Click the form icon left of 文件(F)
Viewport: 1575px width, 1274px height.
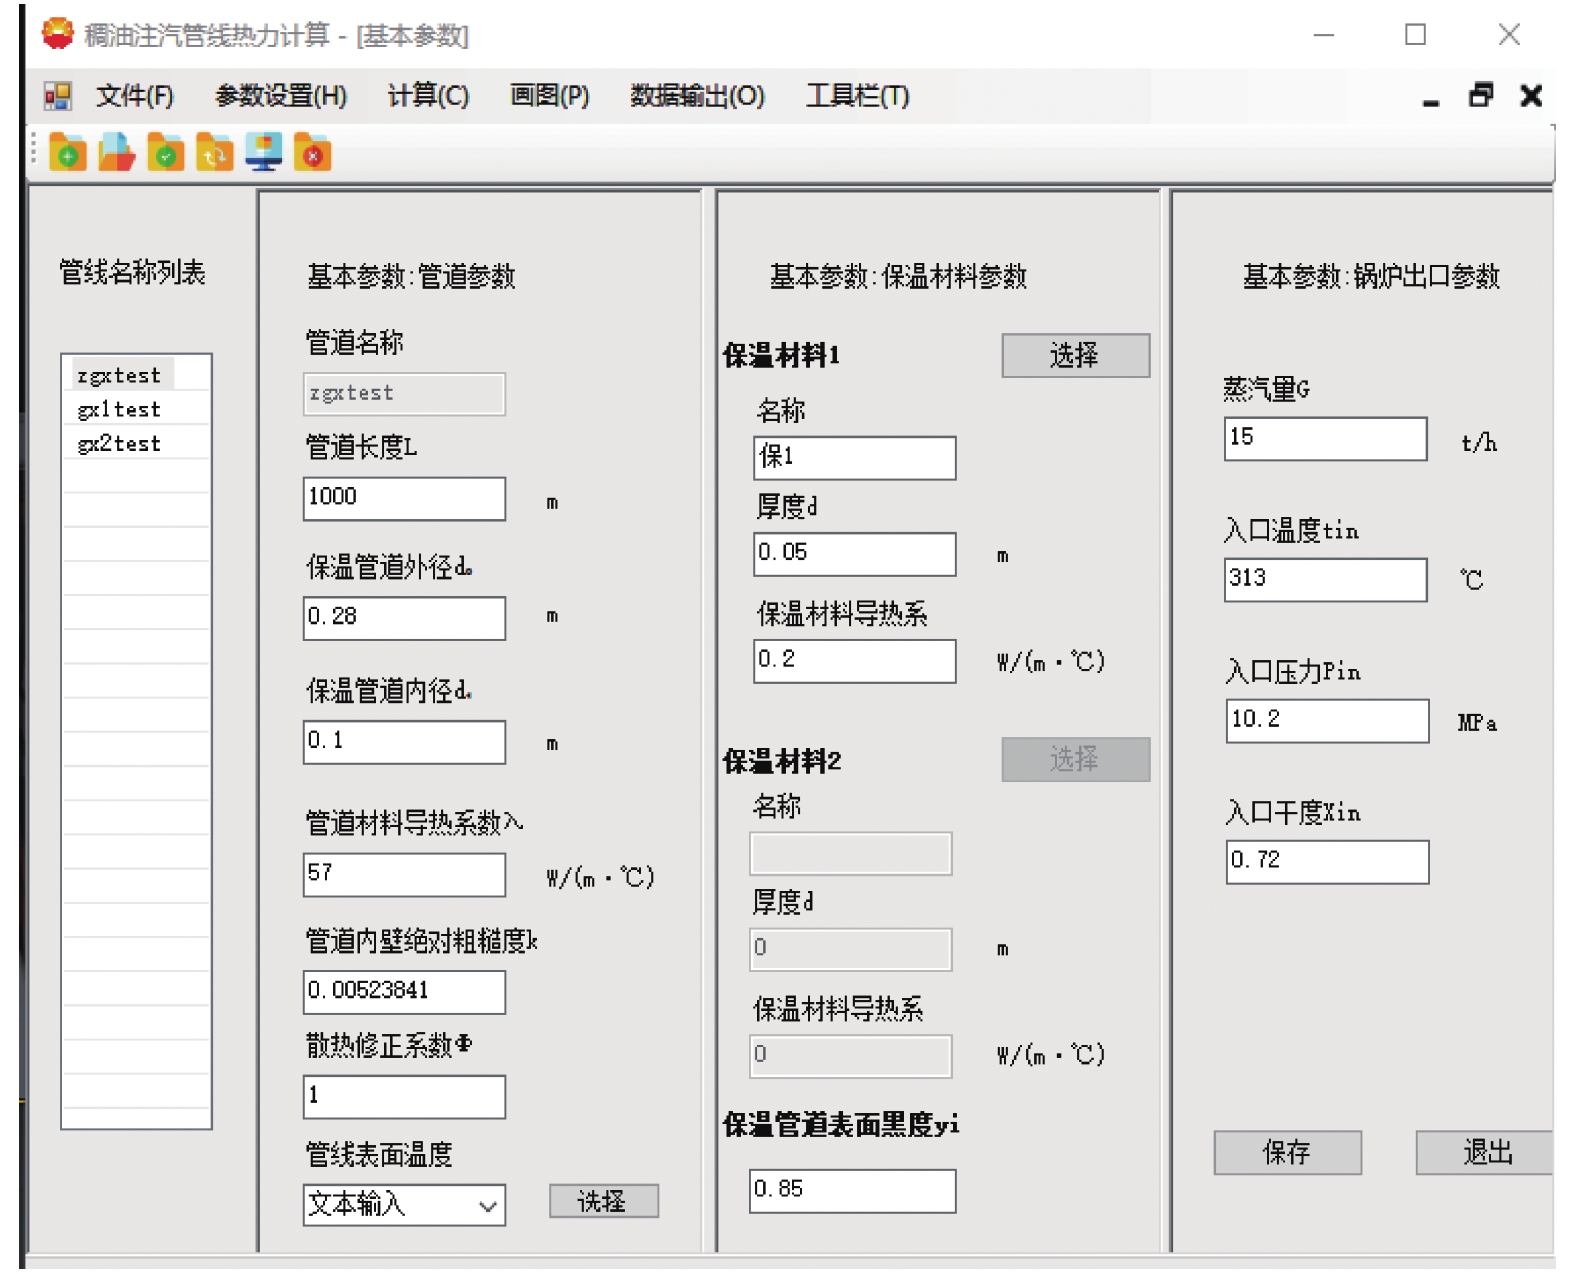(57, 96)
